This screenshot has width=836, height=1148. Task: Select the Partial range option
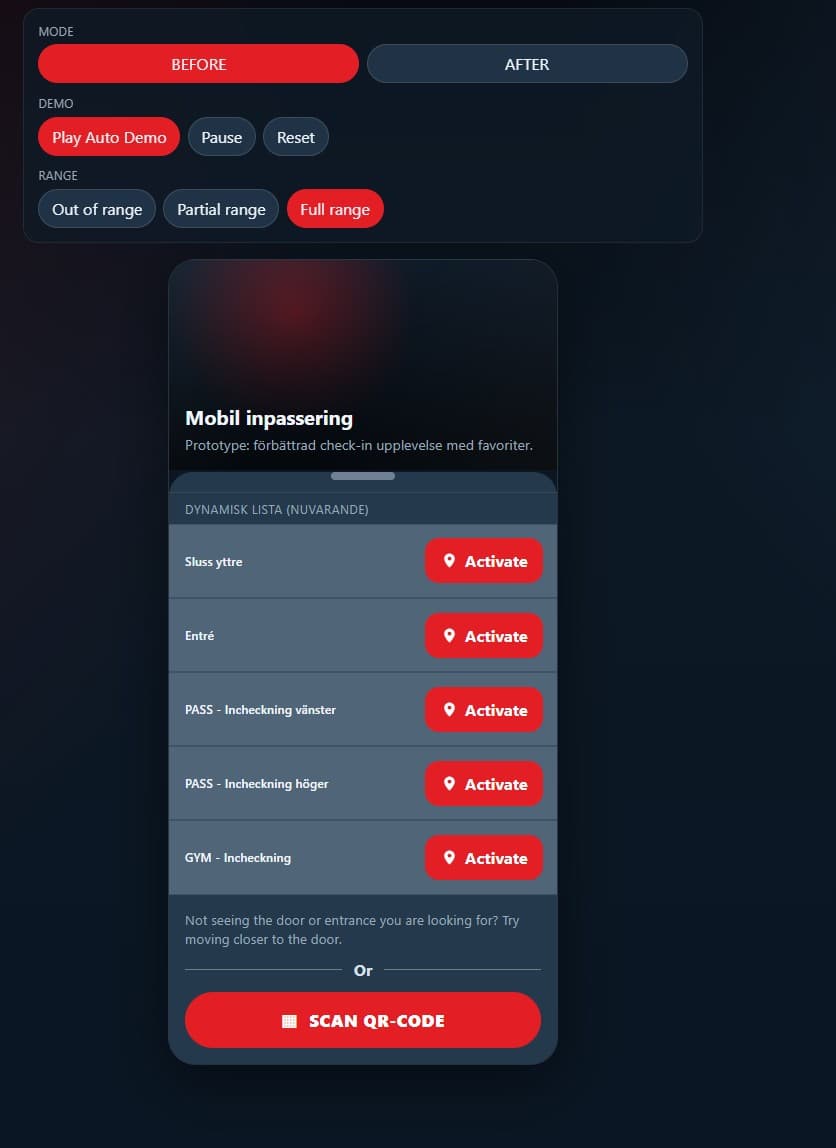point(221,209)
